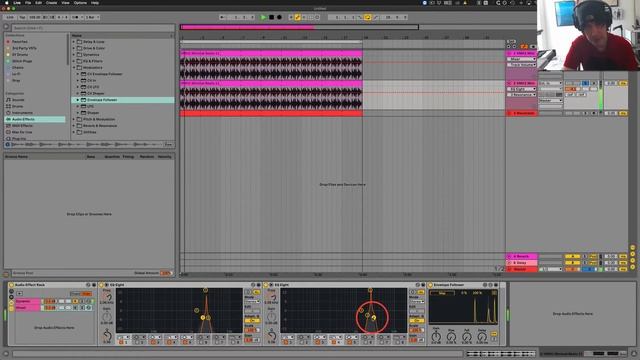Toggle the Envelope Follower device activator
640x360 pixels.
430,285
